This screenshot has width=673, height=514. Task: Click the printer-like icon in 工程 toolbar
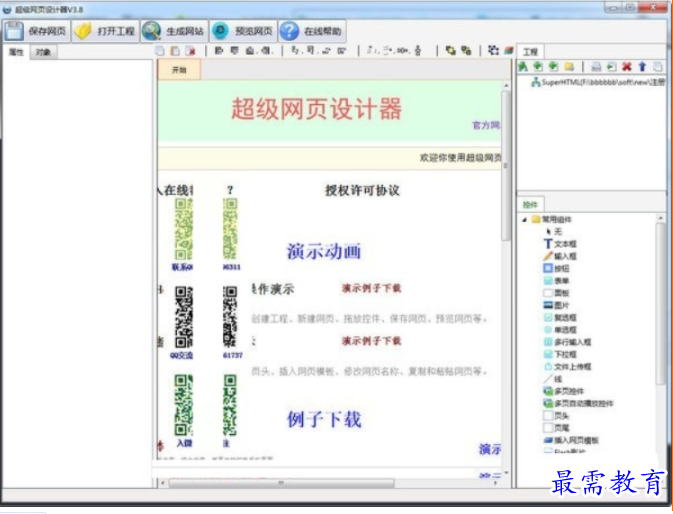coord(596,67)
